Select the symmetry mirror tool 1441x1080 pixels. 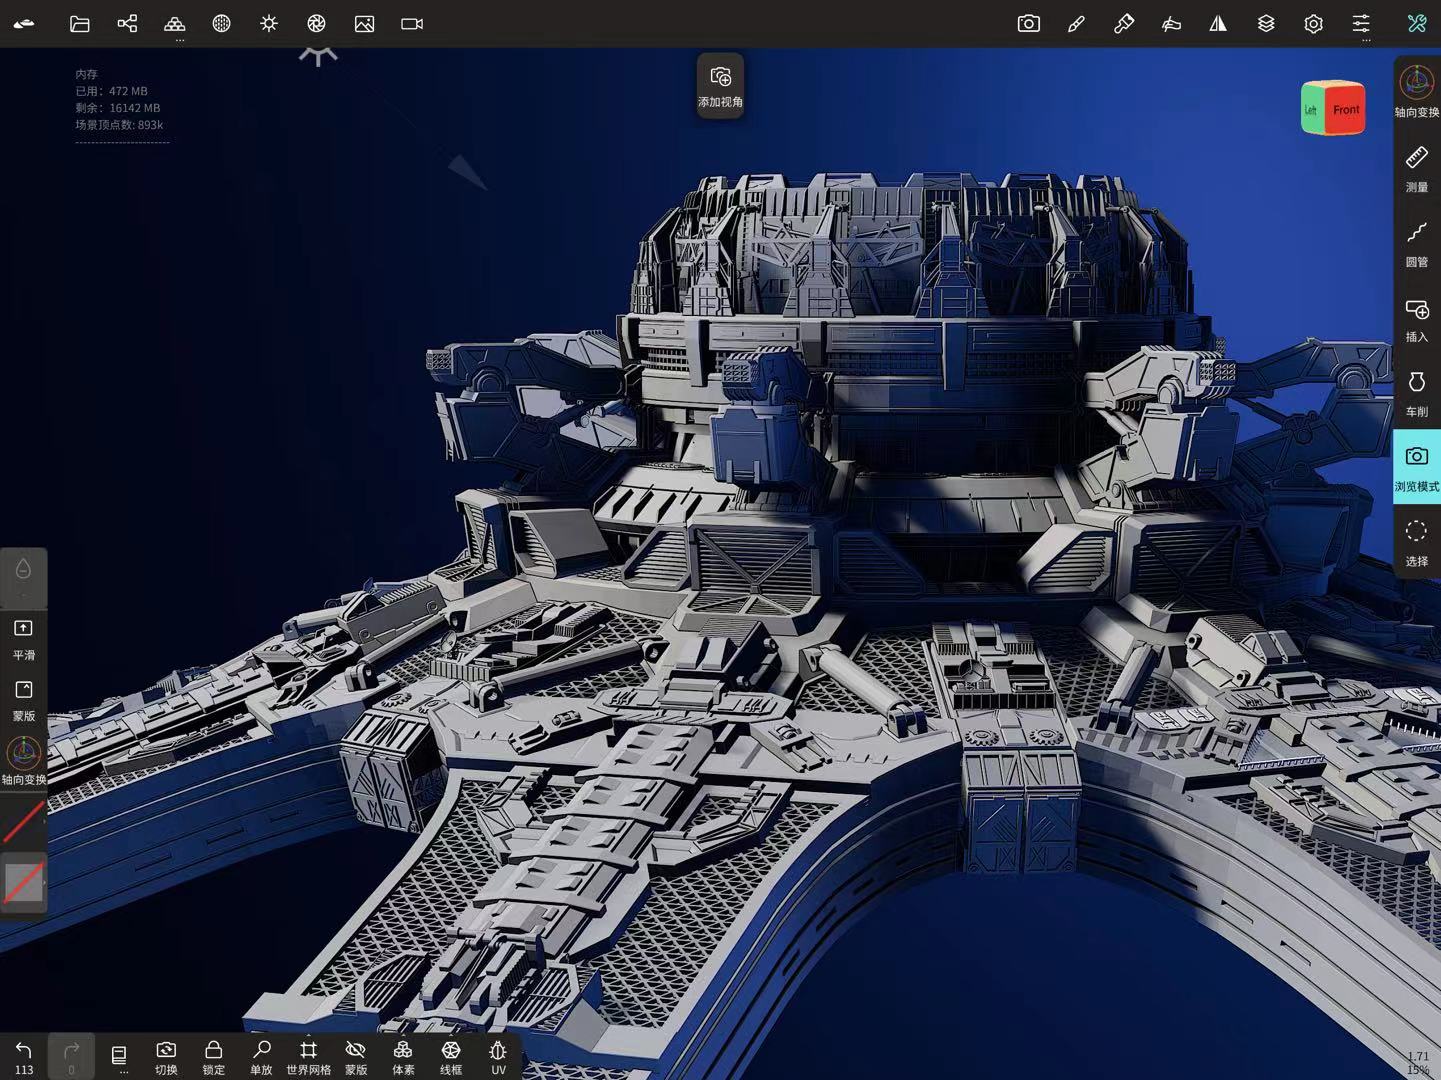pyautogui.click(x=1218, y=23)
